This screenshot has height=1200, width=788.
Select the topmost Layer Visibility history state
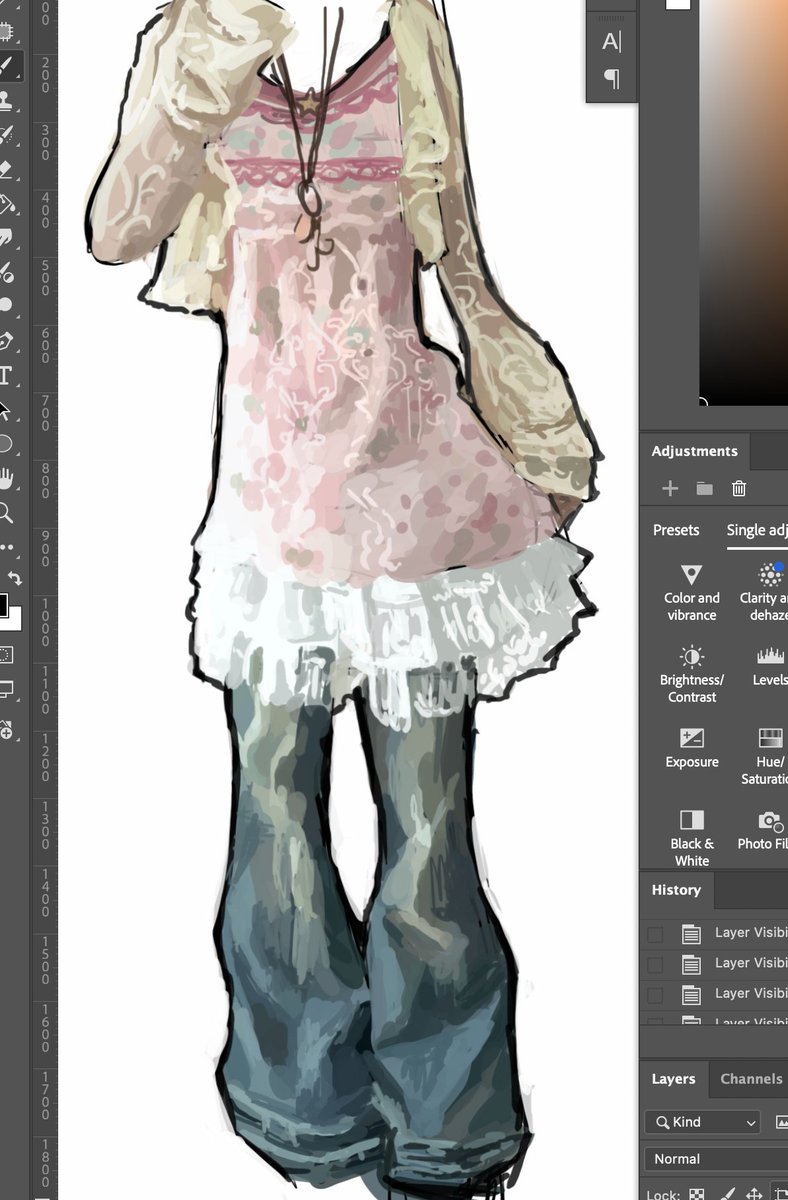click(737, 933)
